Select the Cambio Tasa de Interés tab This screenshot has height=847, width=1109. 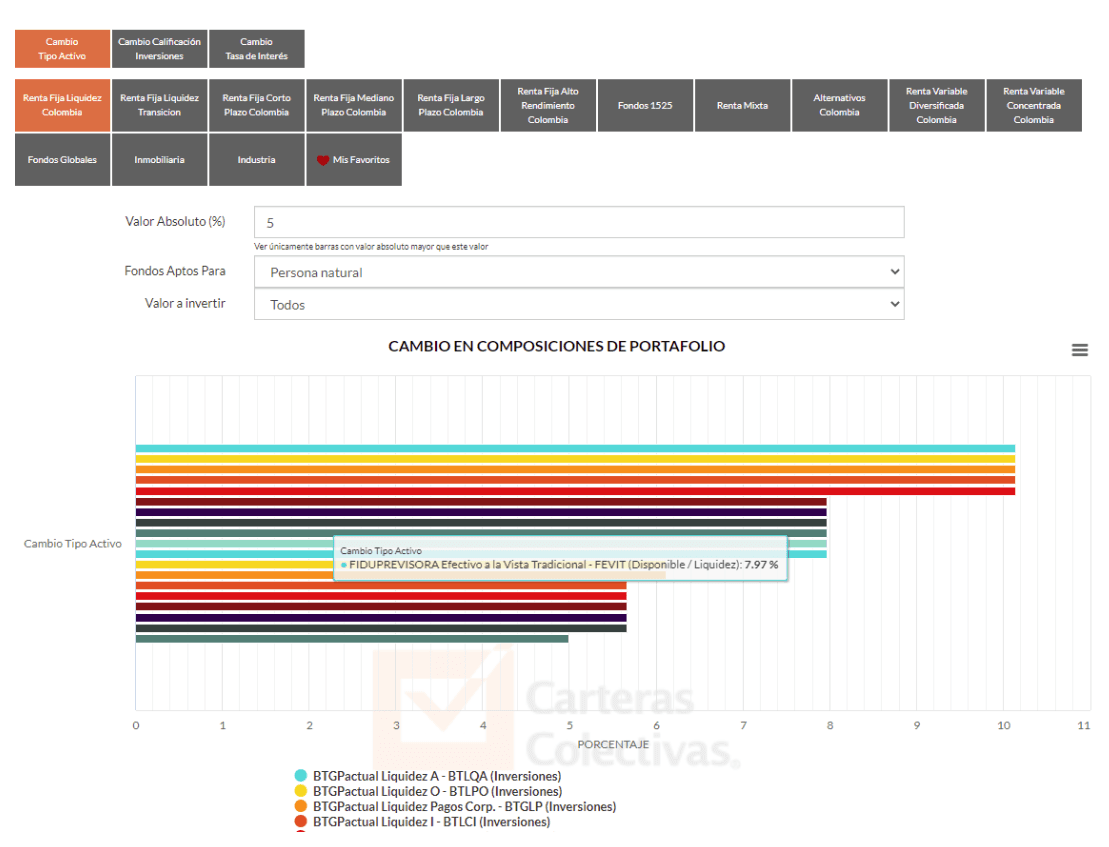pos(257,49)
